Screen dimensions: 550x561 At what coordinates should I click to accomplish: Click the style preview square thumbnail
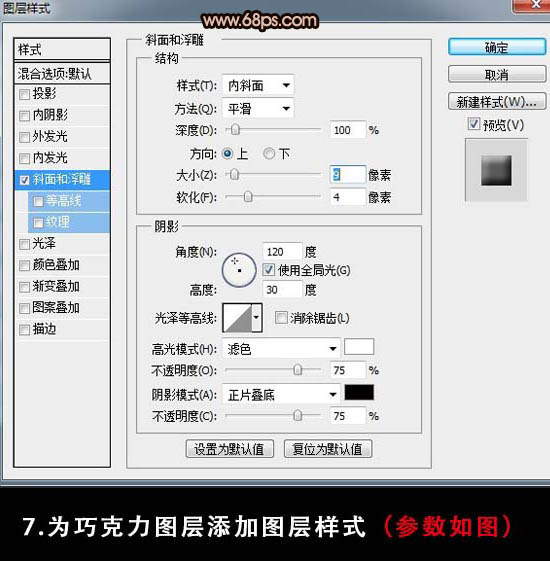[496, 170]
